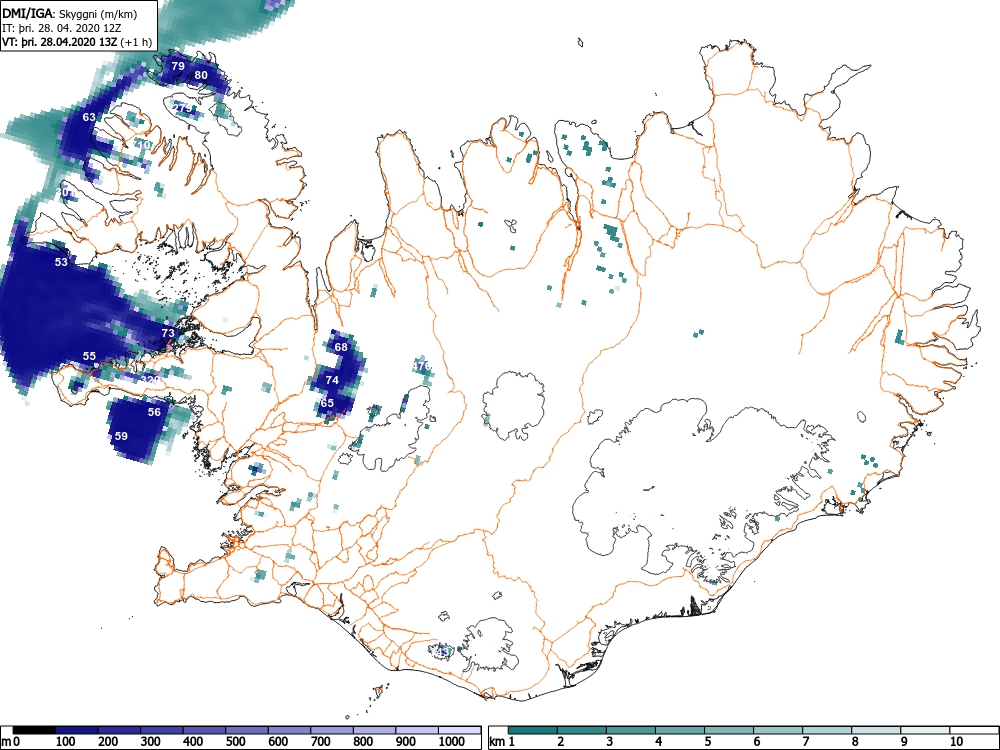Click the visibility value '59' offshore
The width and height of the screenshot is (1000, 750).
coord(121,437)
